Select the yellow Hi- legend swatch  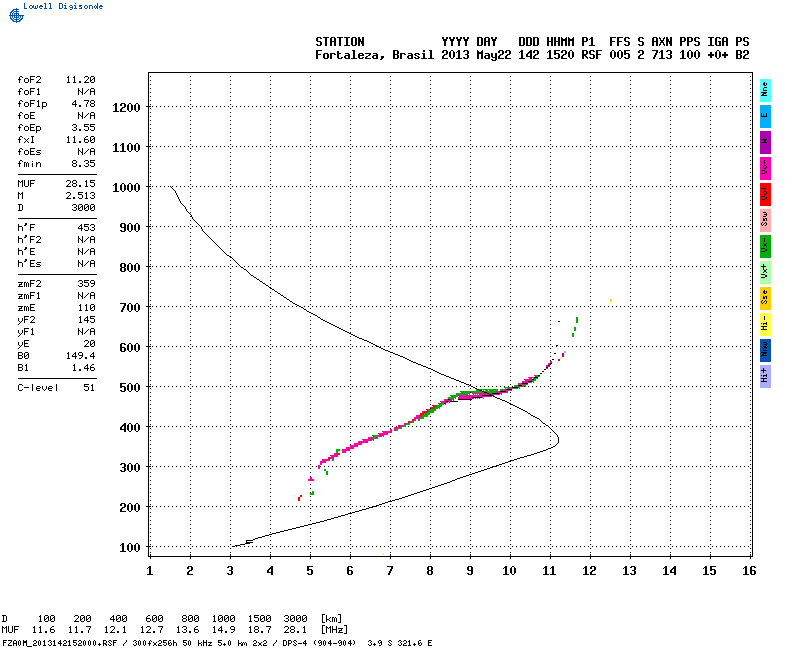click(765, 324)
